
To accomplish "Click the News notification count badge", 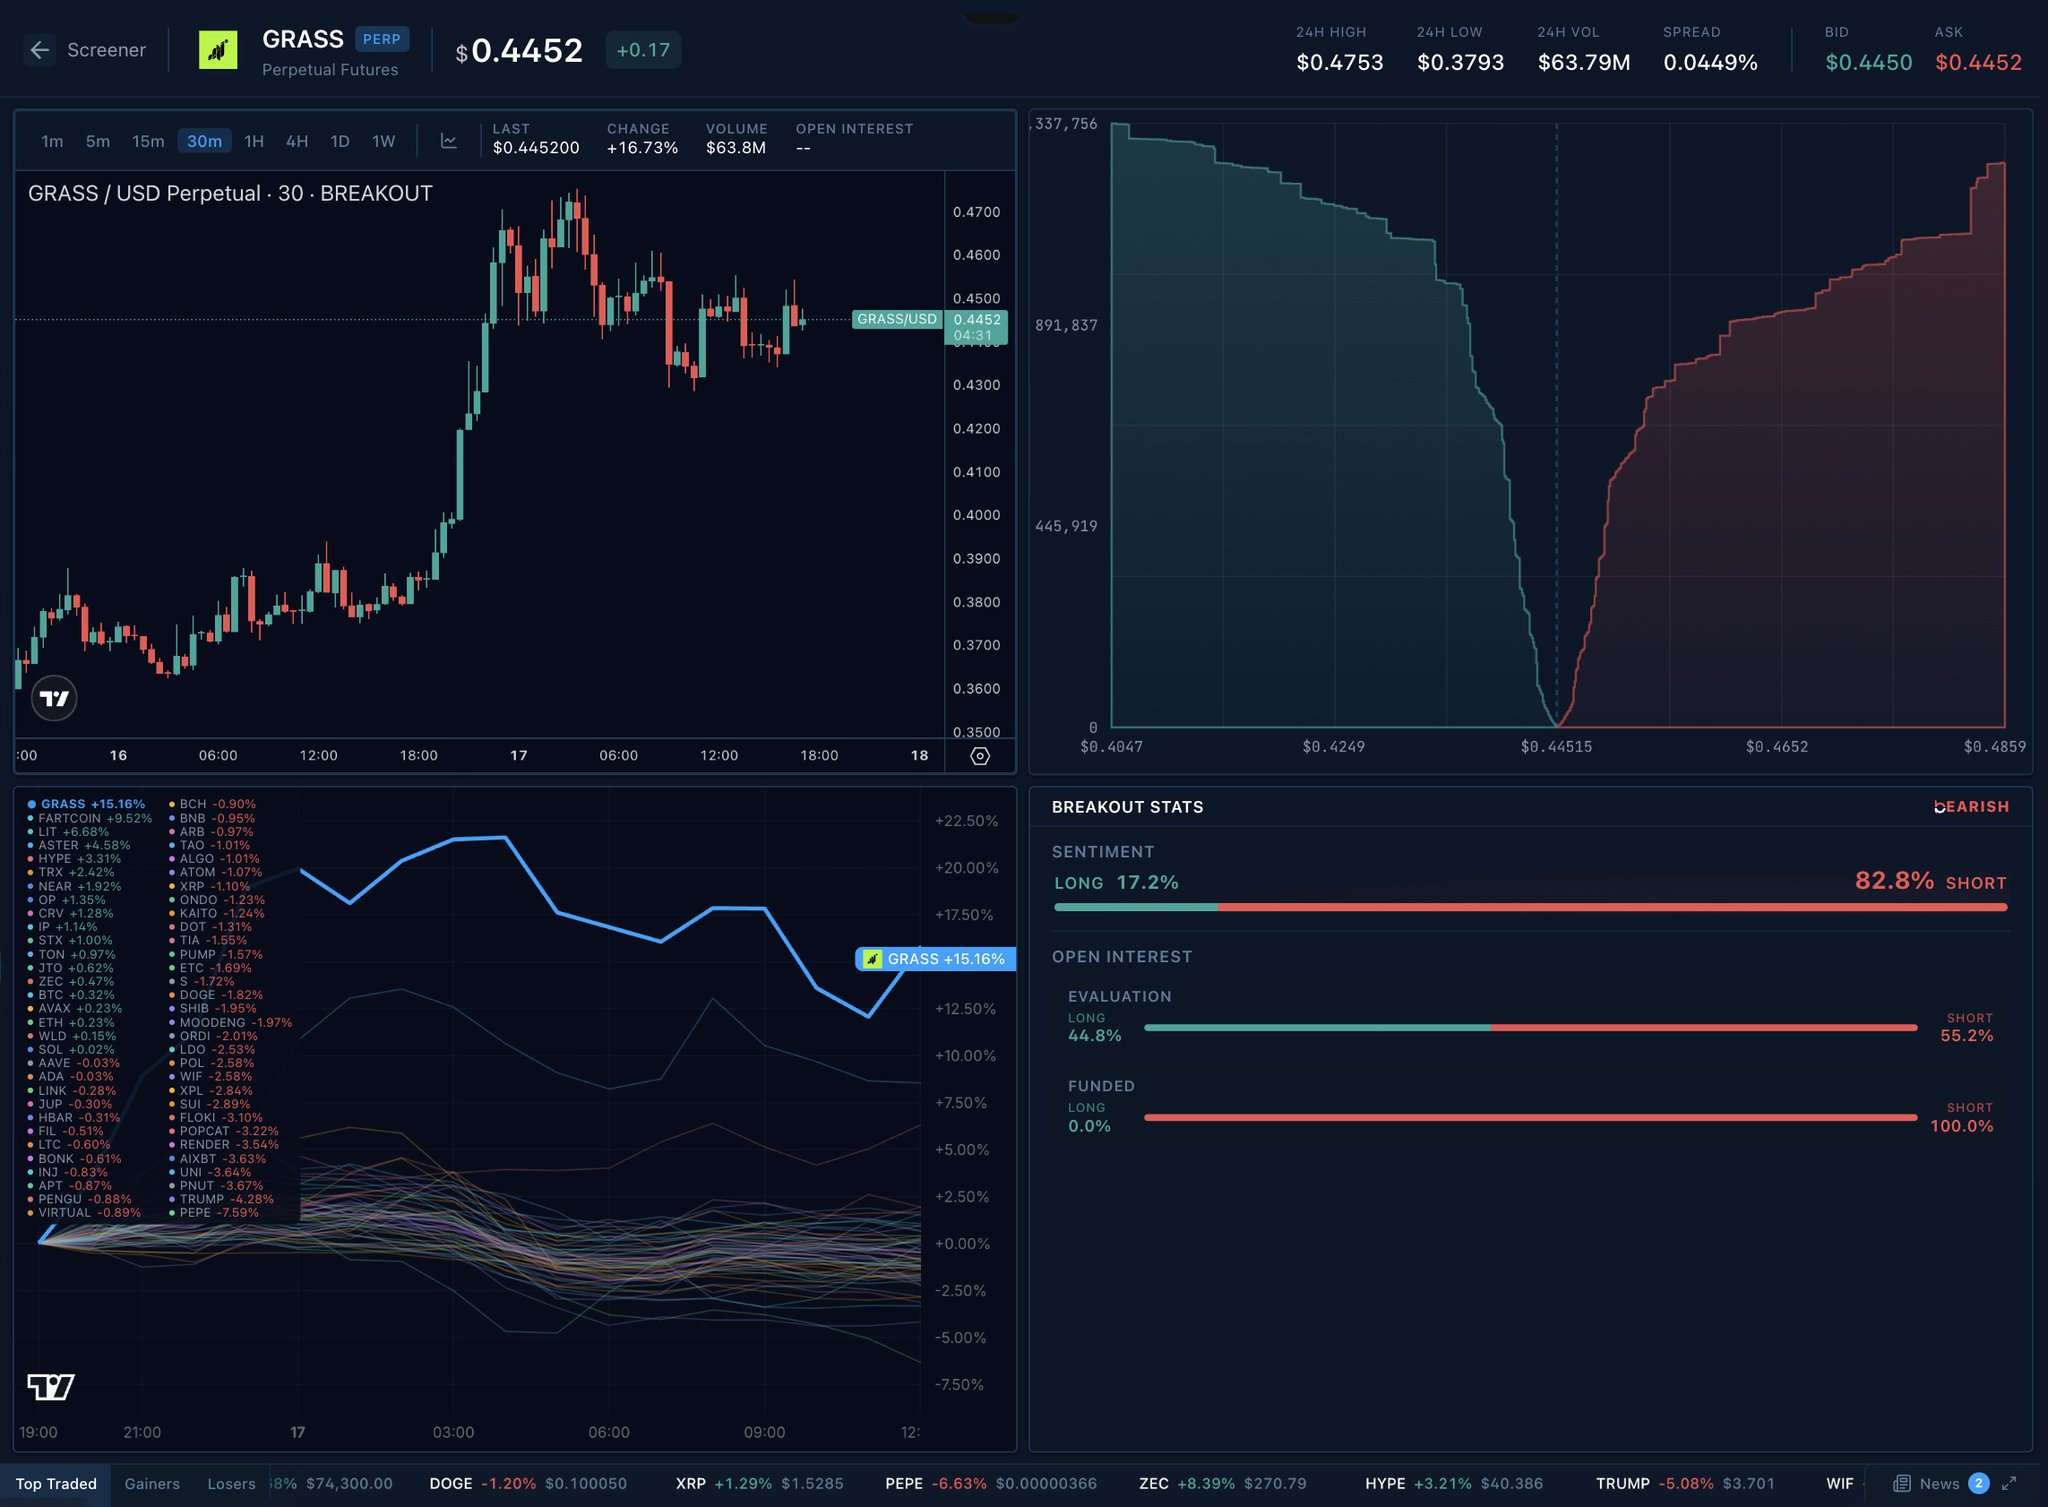I will pos(1978,1484).
